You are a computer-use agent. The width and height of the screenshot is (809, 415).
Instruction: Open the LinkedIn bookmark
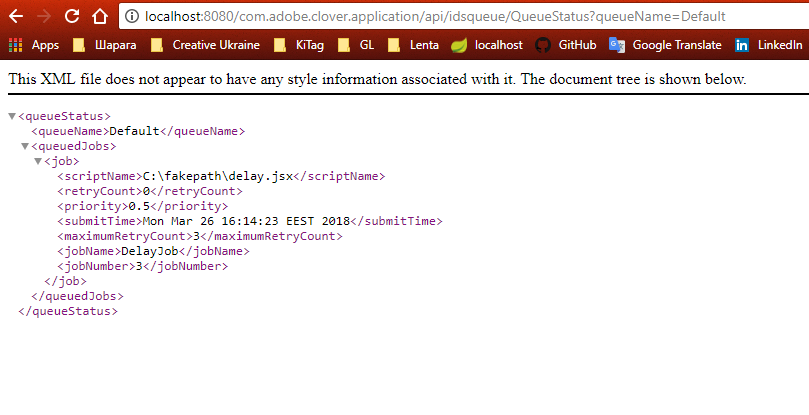(x=769, y=45)
